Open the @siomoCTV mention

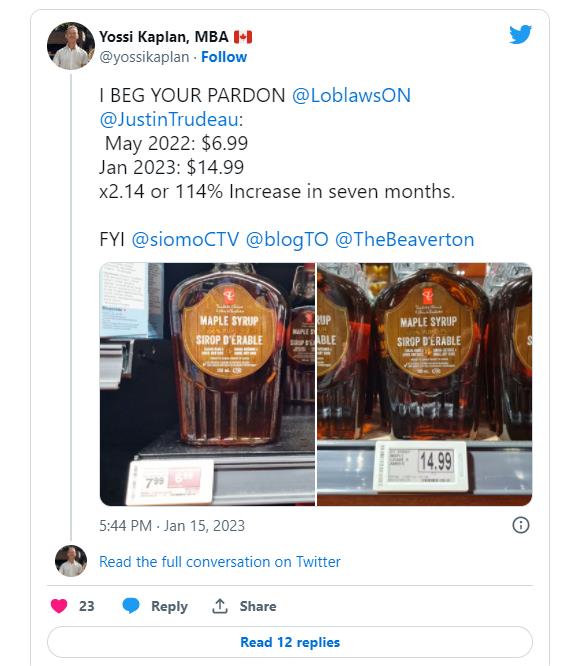185,240
